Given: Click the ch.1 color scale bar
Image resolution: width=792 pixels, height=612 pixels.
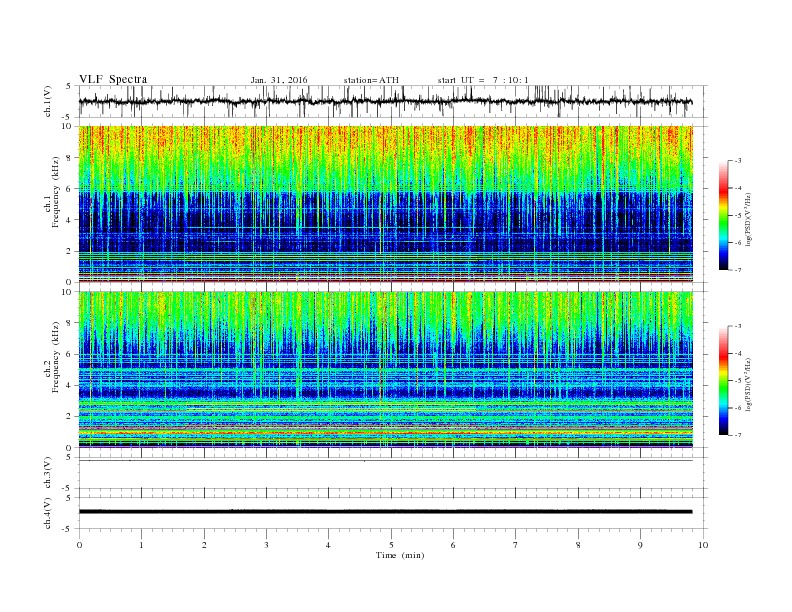Looking at the screenshot, I should click(x=723, y=216).
